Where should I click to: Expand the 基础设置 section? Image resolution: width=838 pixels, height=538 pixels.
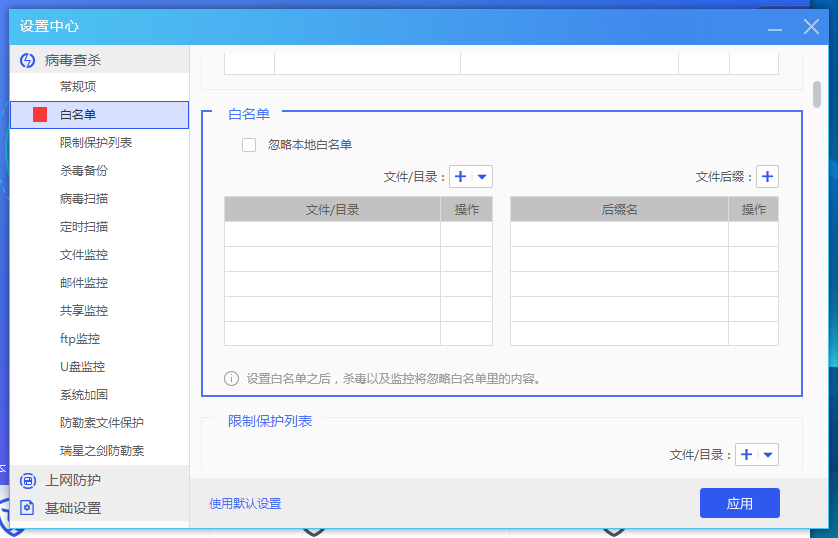(x=100, y=508)
